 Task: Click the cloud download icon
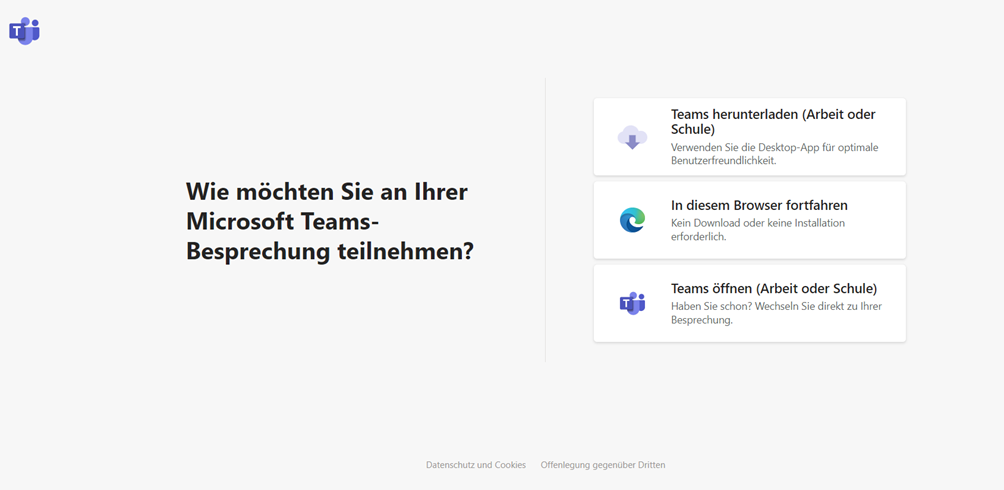point(632,137)
